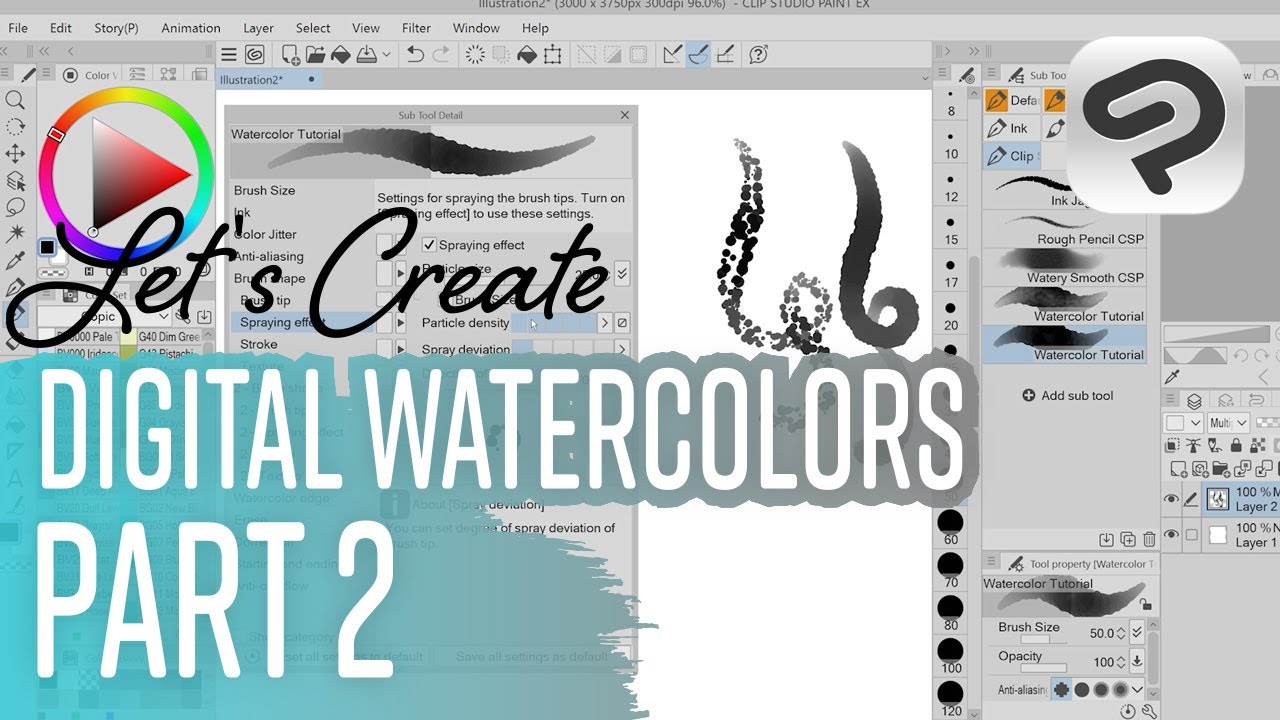This screenshot has height=720, width=1280.
Task: Open the Filter menu
Action: 416,28
